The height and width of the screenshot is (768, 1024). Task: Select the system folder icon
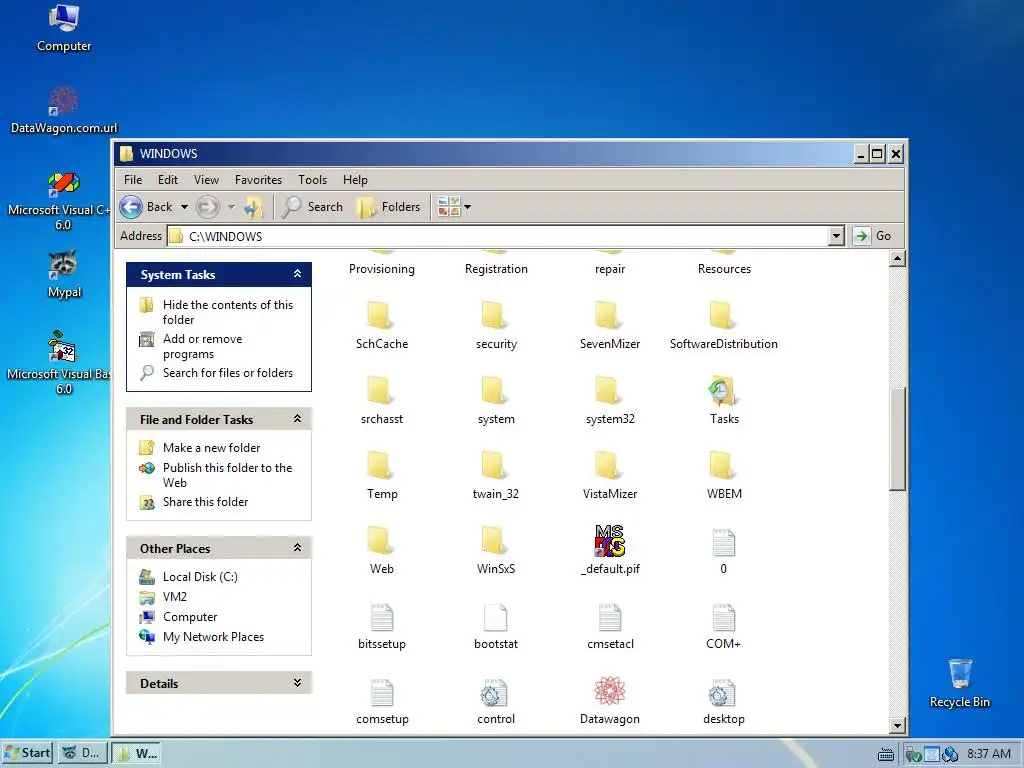click(x=494, y=391)
